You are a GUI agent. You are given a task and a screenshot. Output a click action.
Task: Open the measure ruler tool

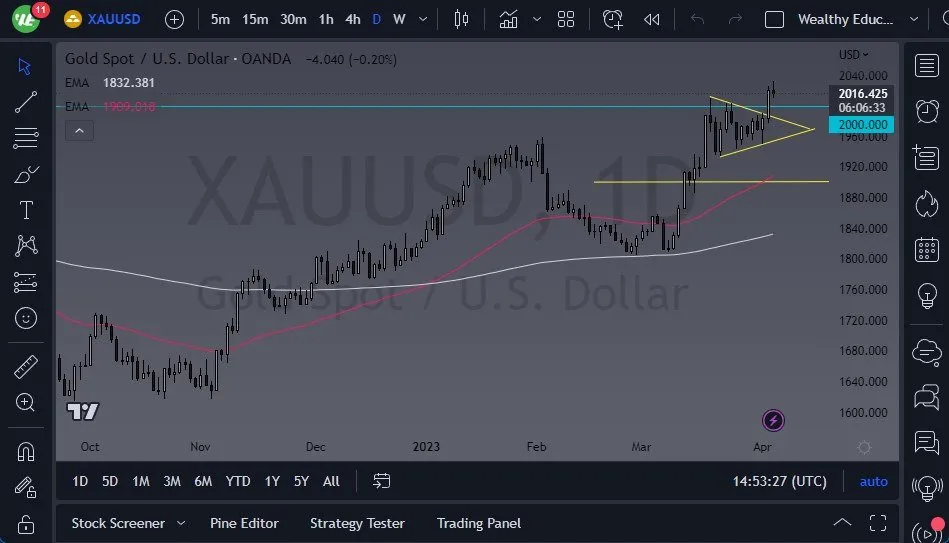click(x=25, y=367)
